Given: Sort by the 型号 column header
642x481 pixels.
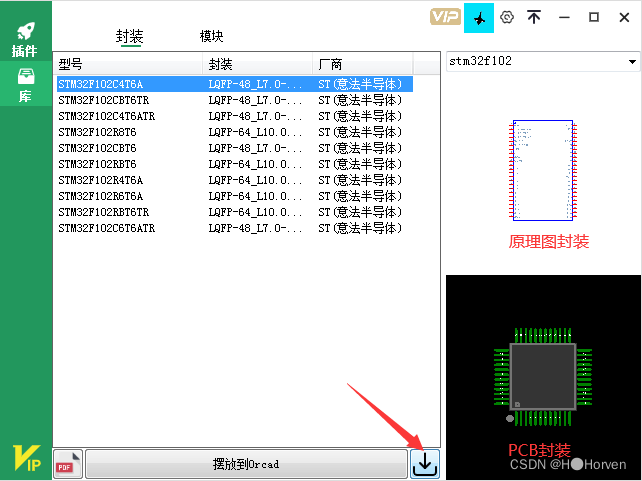Looking at the screenshot, I should (x=128, y=64).
